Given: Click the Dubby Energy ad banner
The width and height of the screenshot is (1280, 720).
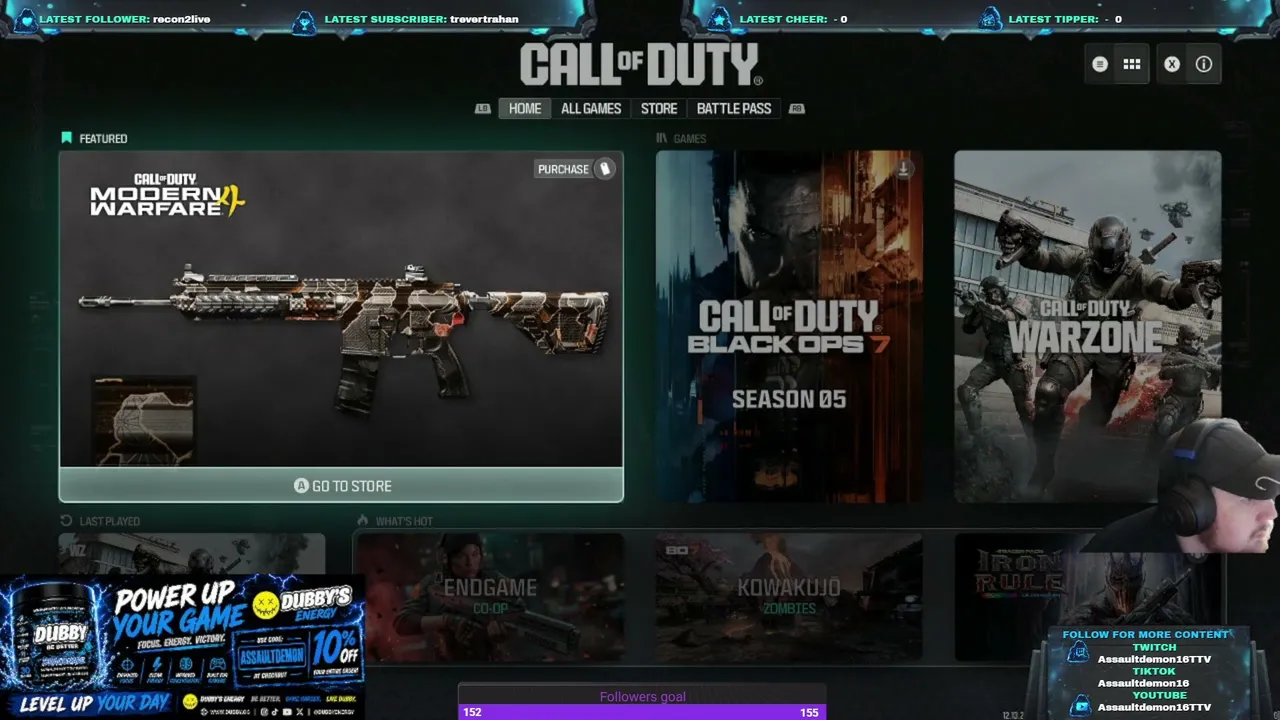Looking at the screenshot, I should [x=182, y=647].
